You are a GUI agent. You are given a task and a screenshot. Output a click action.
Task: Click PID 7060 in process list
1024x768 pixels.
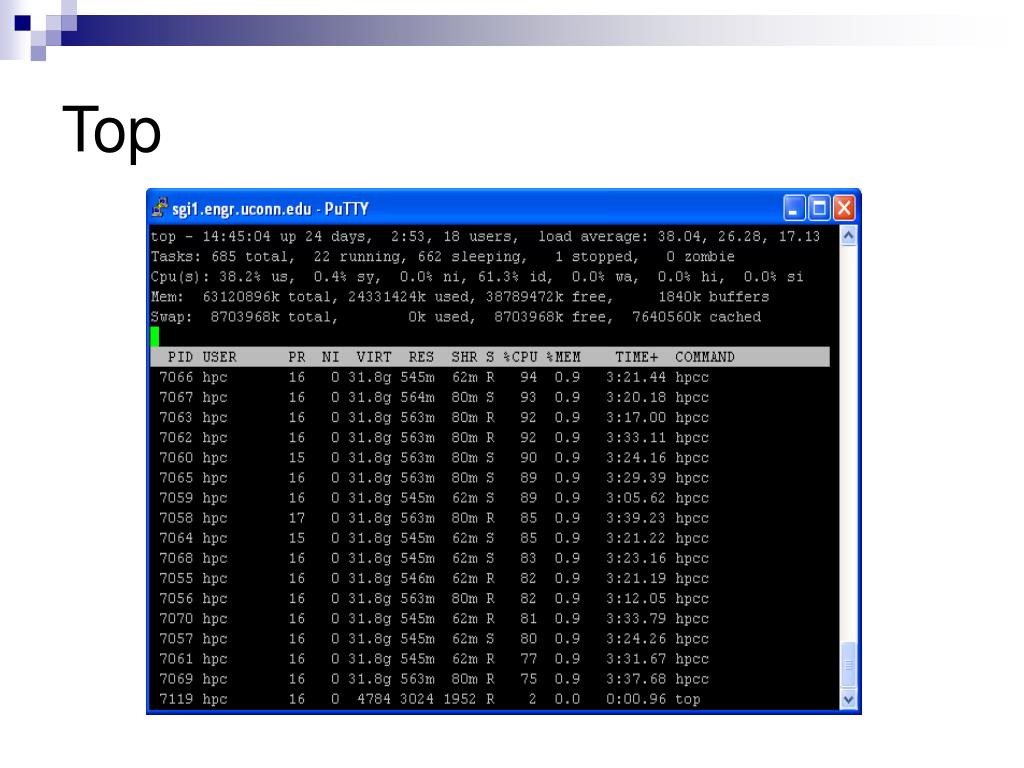pos(176,458)
